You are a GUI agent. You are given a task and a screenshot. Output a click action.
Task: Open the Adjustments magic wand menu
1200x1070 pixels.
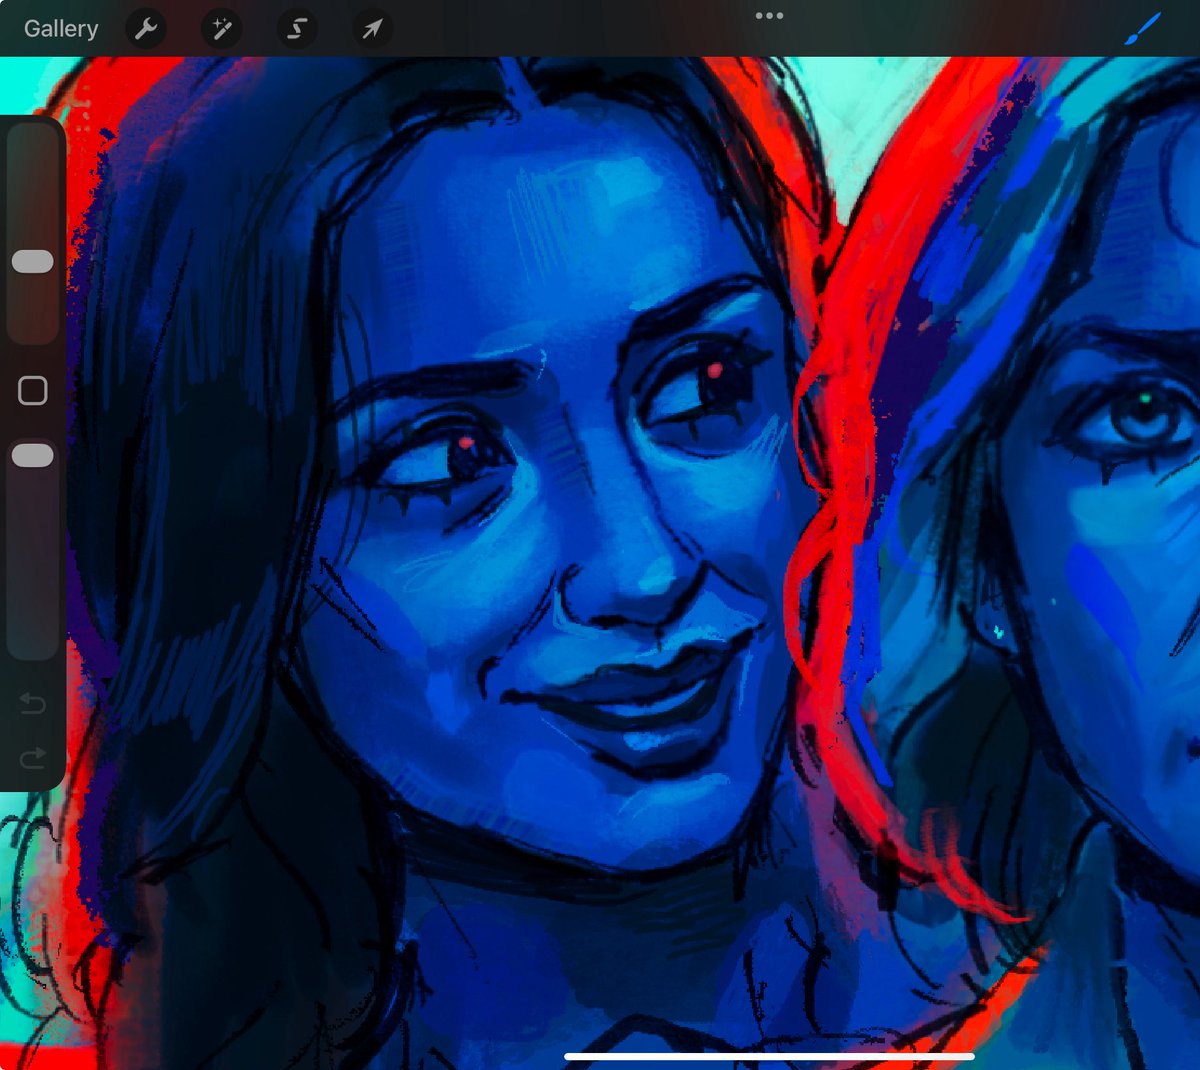point(221,28)
